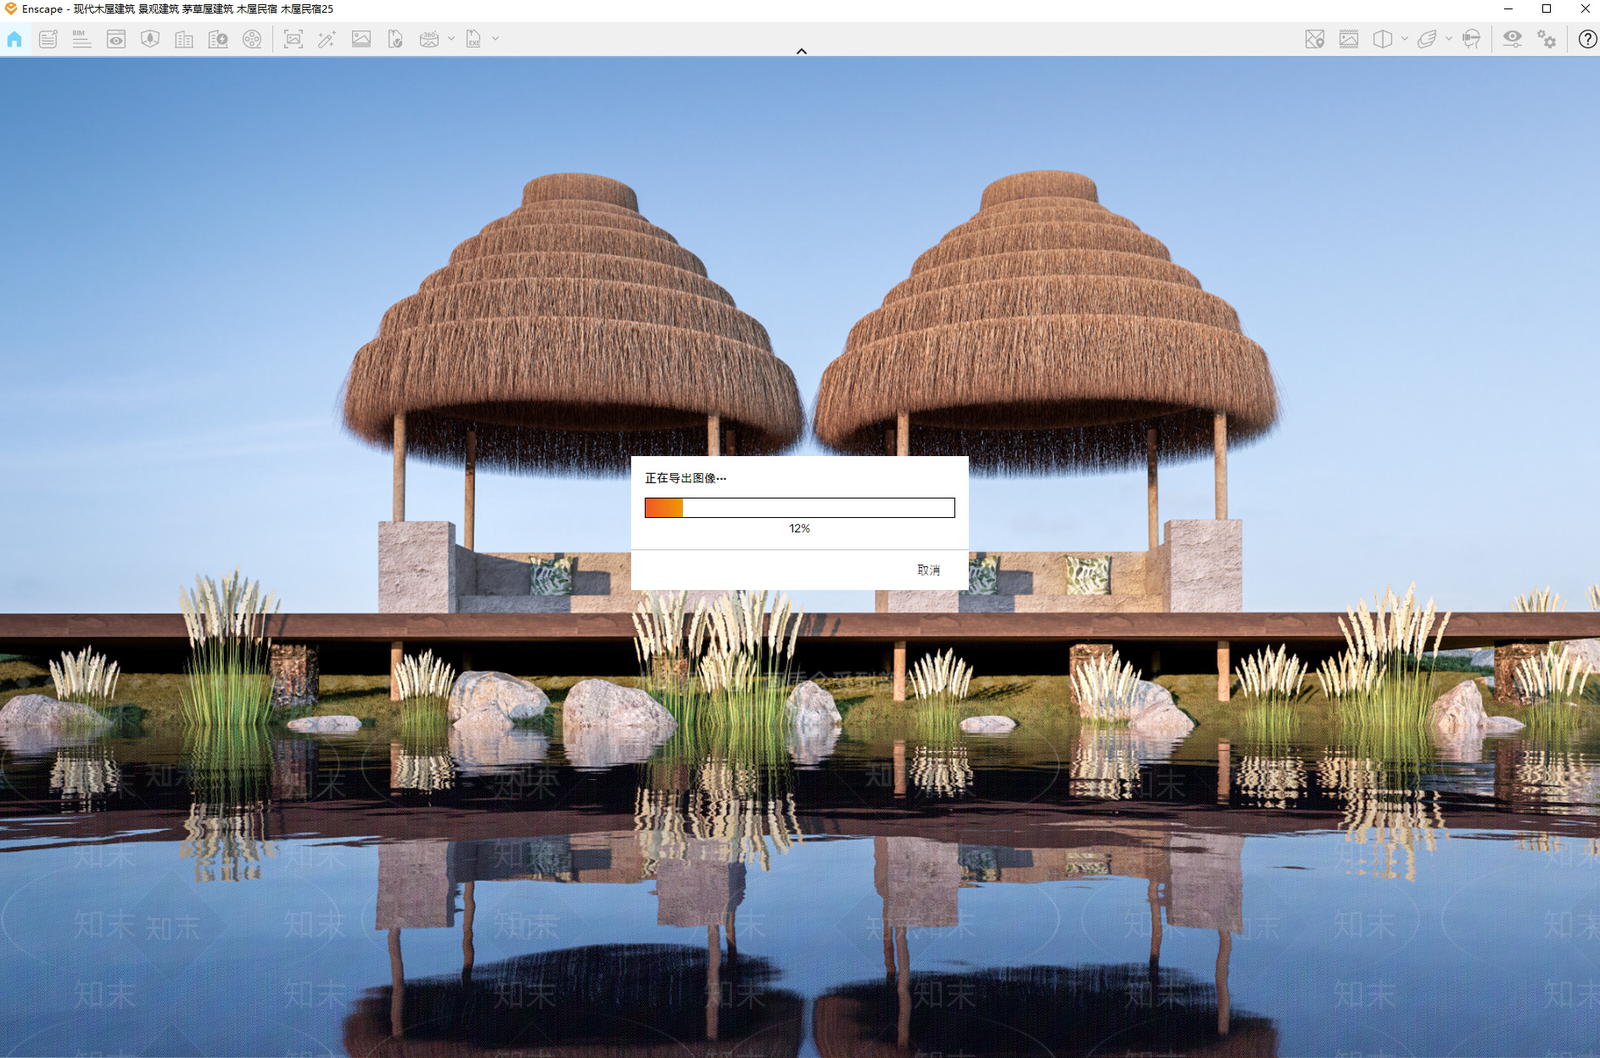
Task: Click the picture icon beside the magic wand
Action: [x=361, y=39]
